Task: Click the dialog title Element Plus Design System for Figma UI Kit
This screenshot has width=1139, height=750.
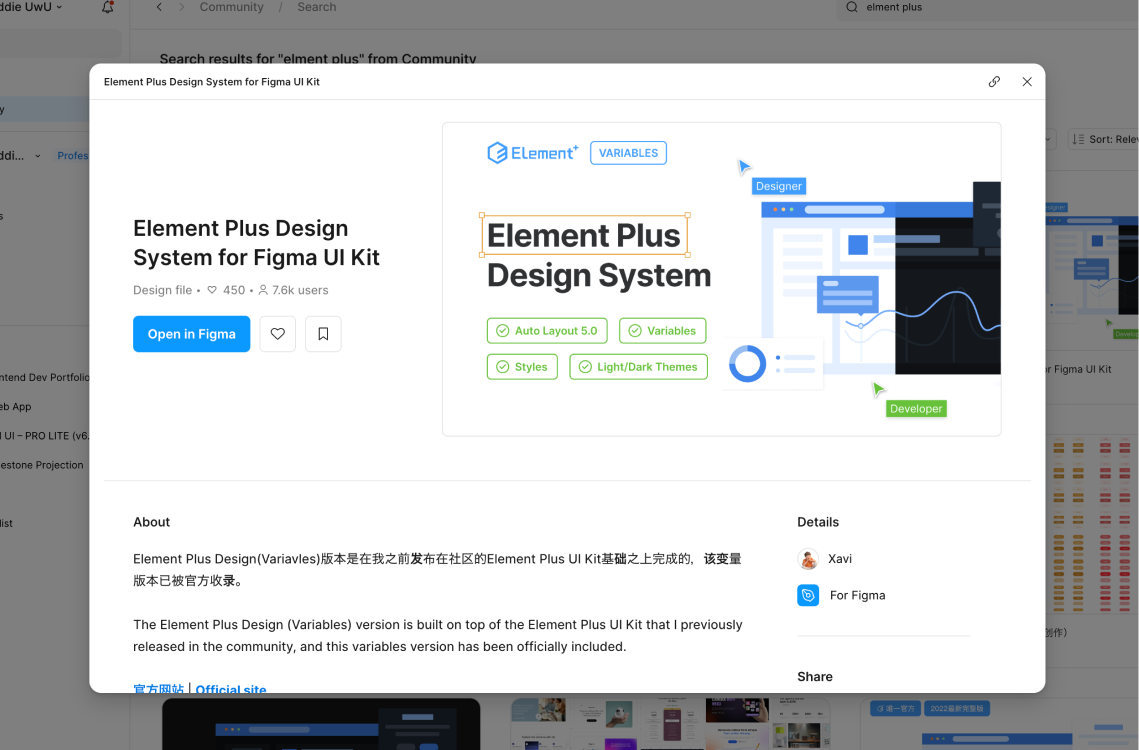Action: tap(211, 81)
